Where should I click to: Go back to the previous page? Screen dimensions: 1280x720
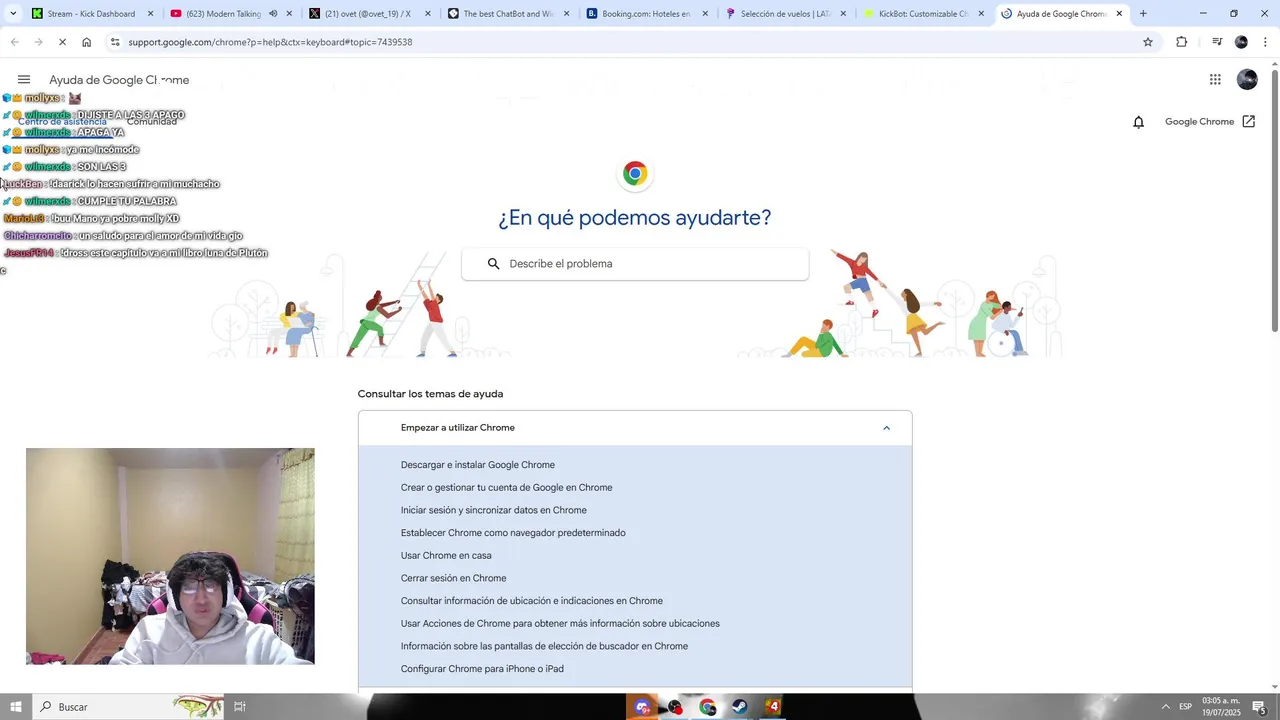tap(14, 42)
